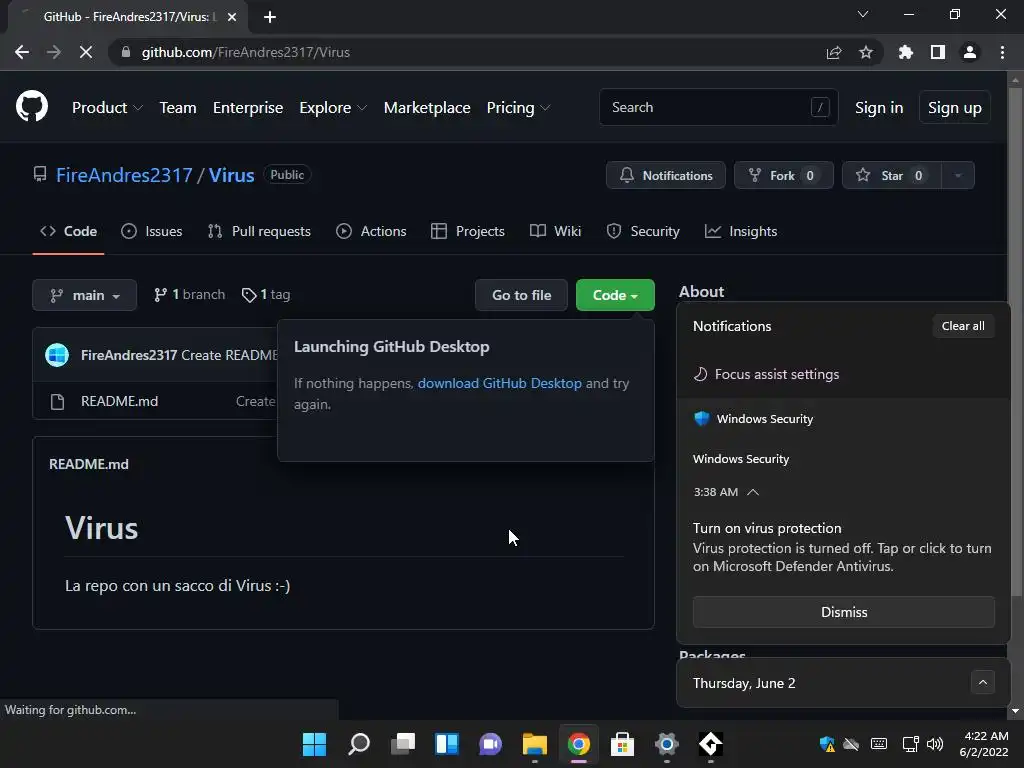Click the browser back arrow
The image size is (1024, 768).
pyautogui.click(x=22, y=52)
